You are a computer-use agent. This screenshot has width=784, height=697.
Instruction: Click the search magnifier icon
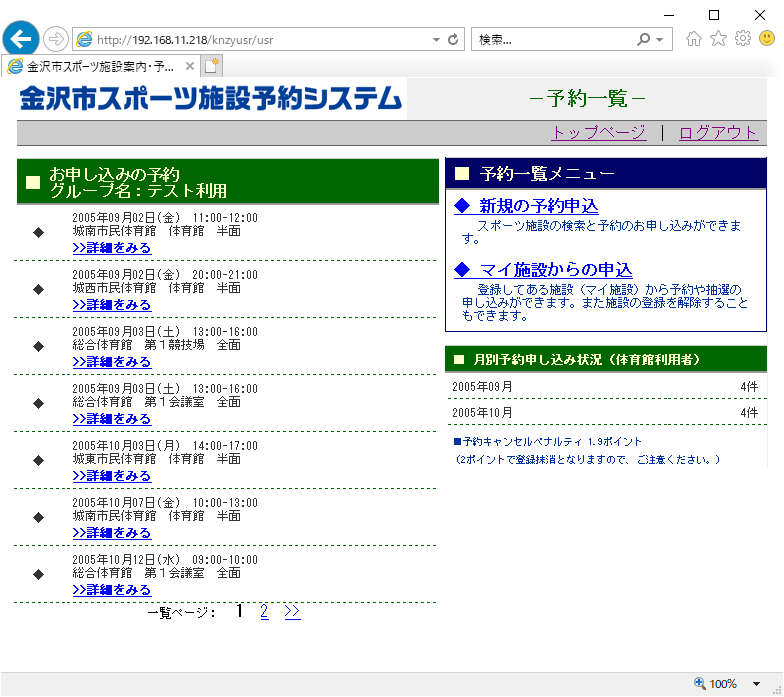pyautogui.click(x=643, y=40)
